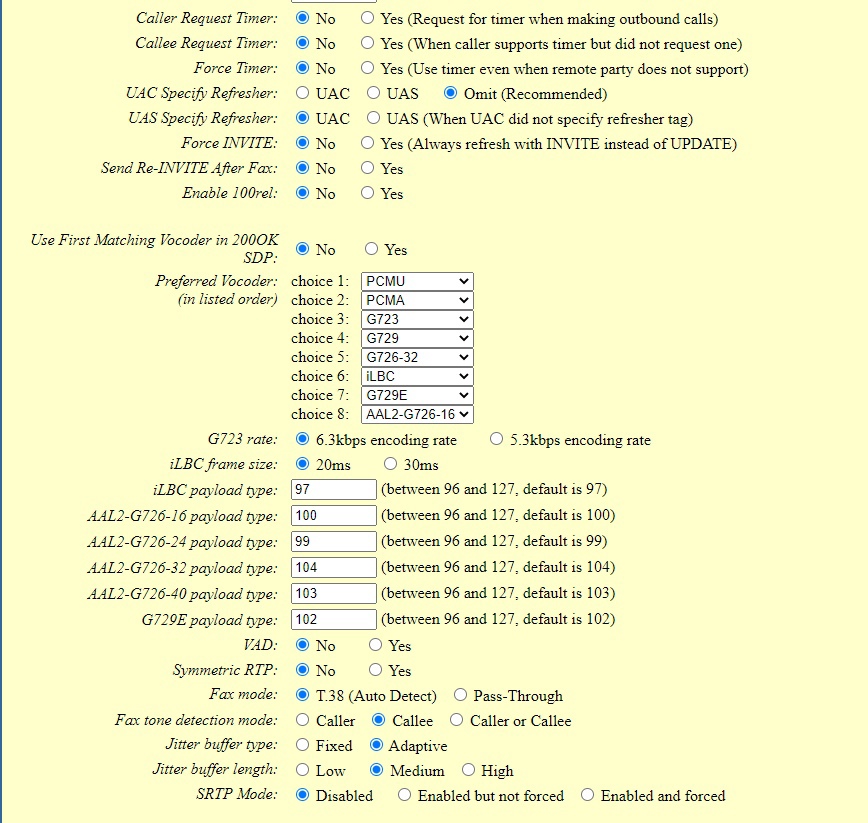This screenshot has height=823, width=868.
Task: Open vocoder choice 2 dropdown showing PCMA
Action: pyautogui.click(x=417, y=300)
